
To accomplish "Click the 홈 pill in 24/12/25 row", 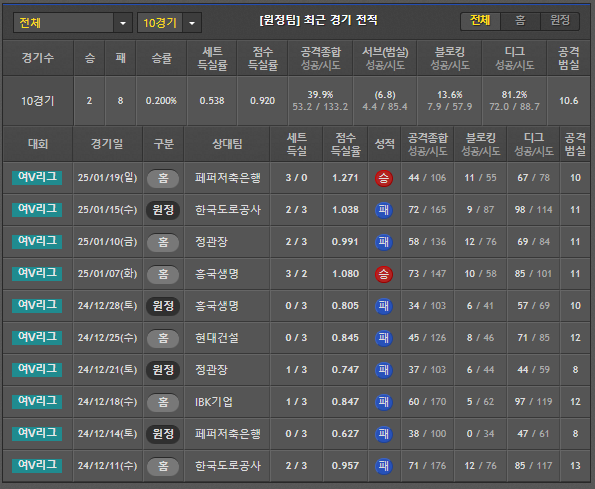I will [x=163, y=338].
